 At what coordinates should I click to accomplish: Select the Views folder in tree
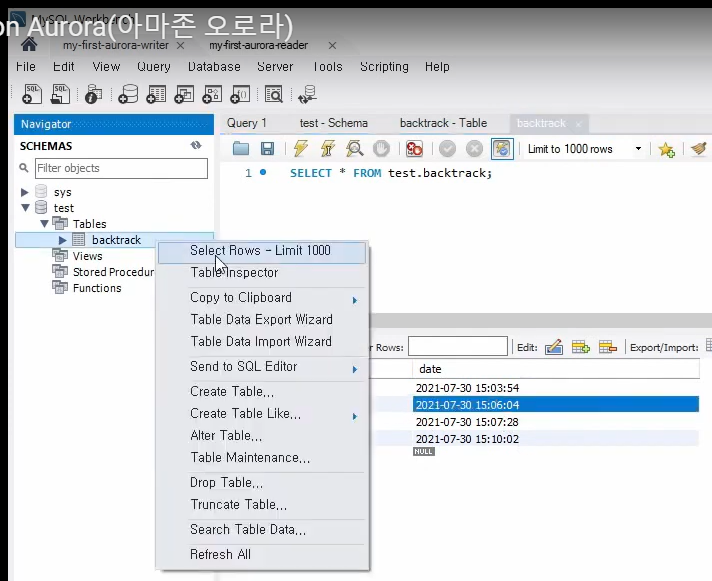point(87,256)
